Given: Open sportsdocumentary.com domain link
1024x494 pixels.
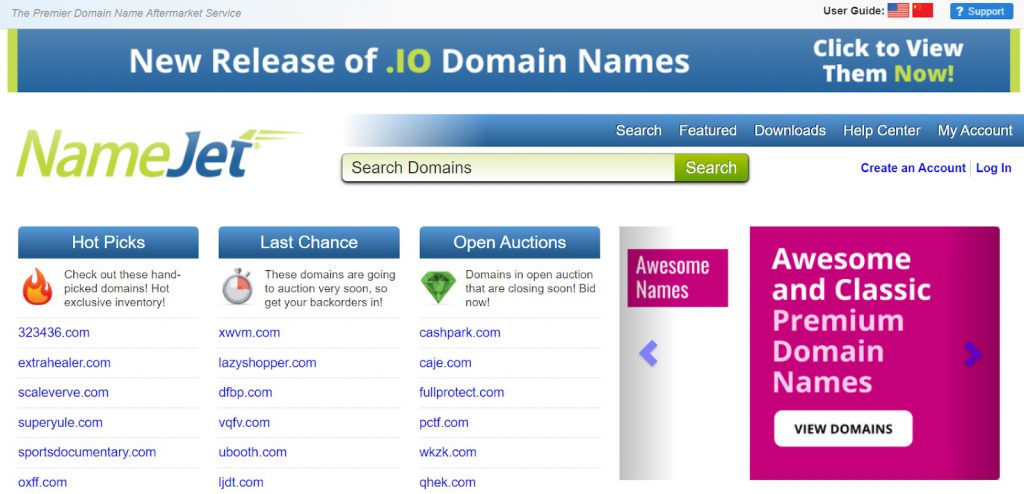Looking at the screenshot, I should point(87,452).
